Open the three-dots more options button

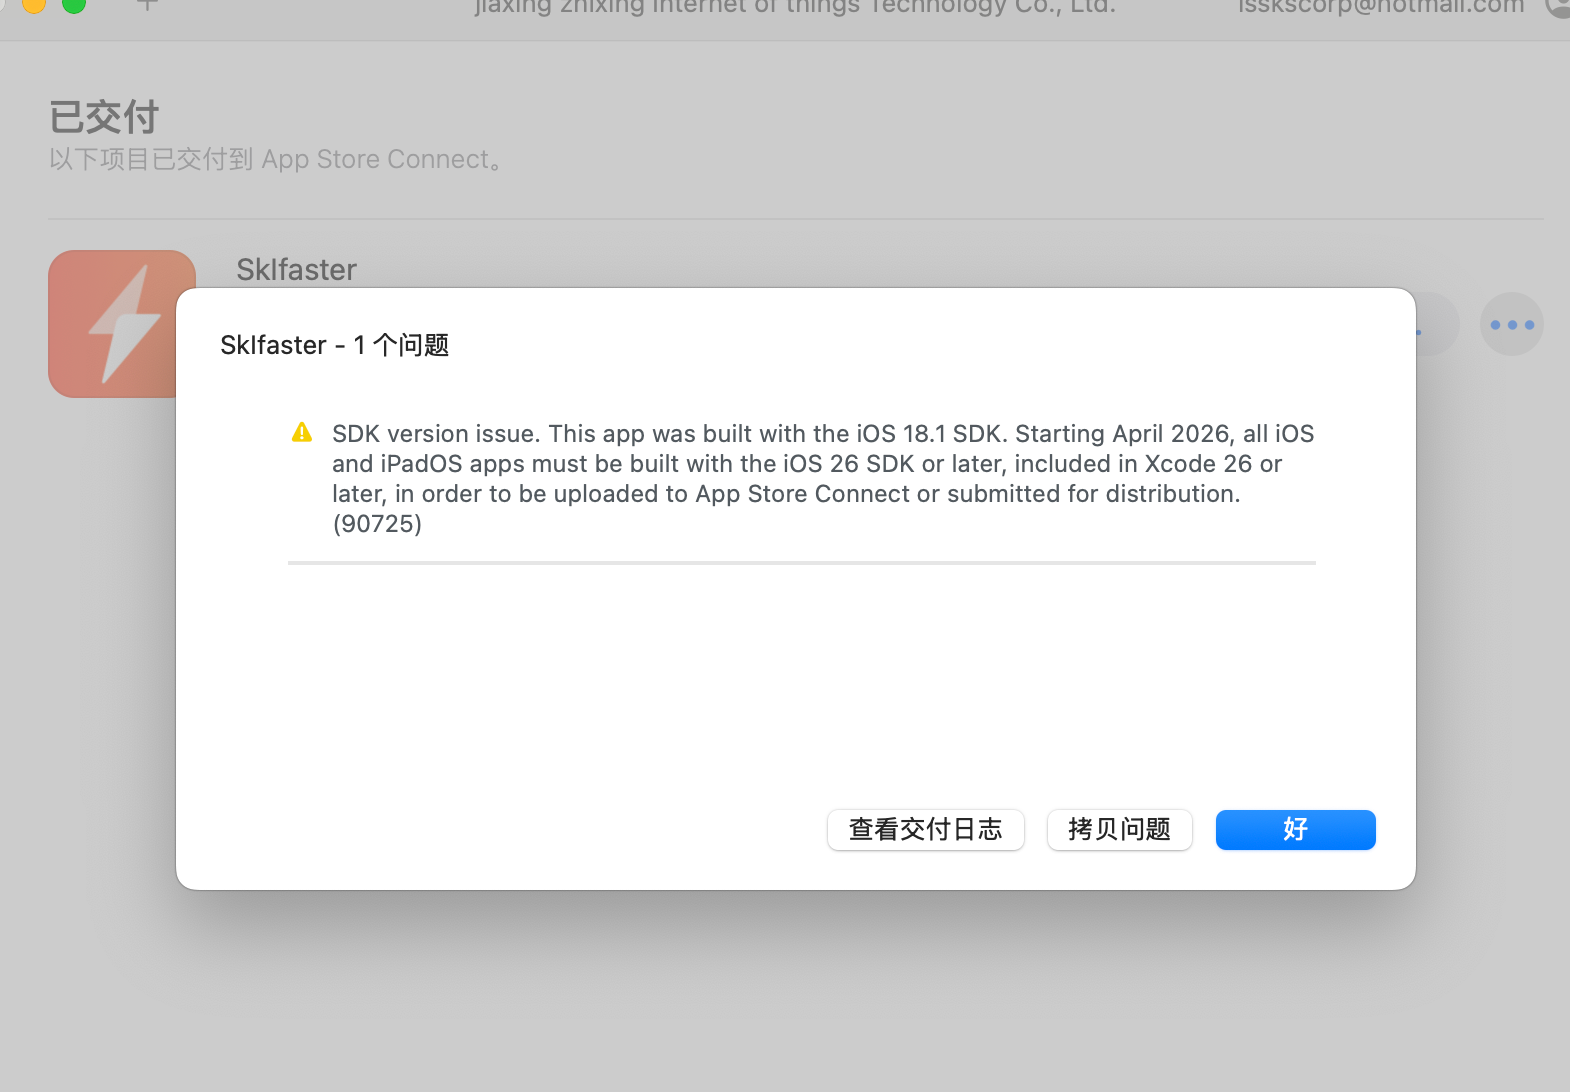(1511, 324)
